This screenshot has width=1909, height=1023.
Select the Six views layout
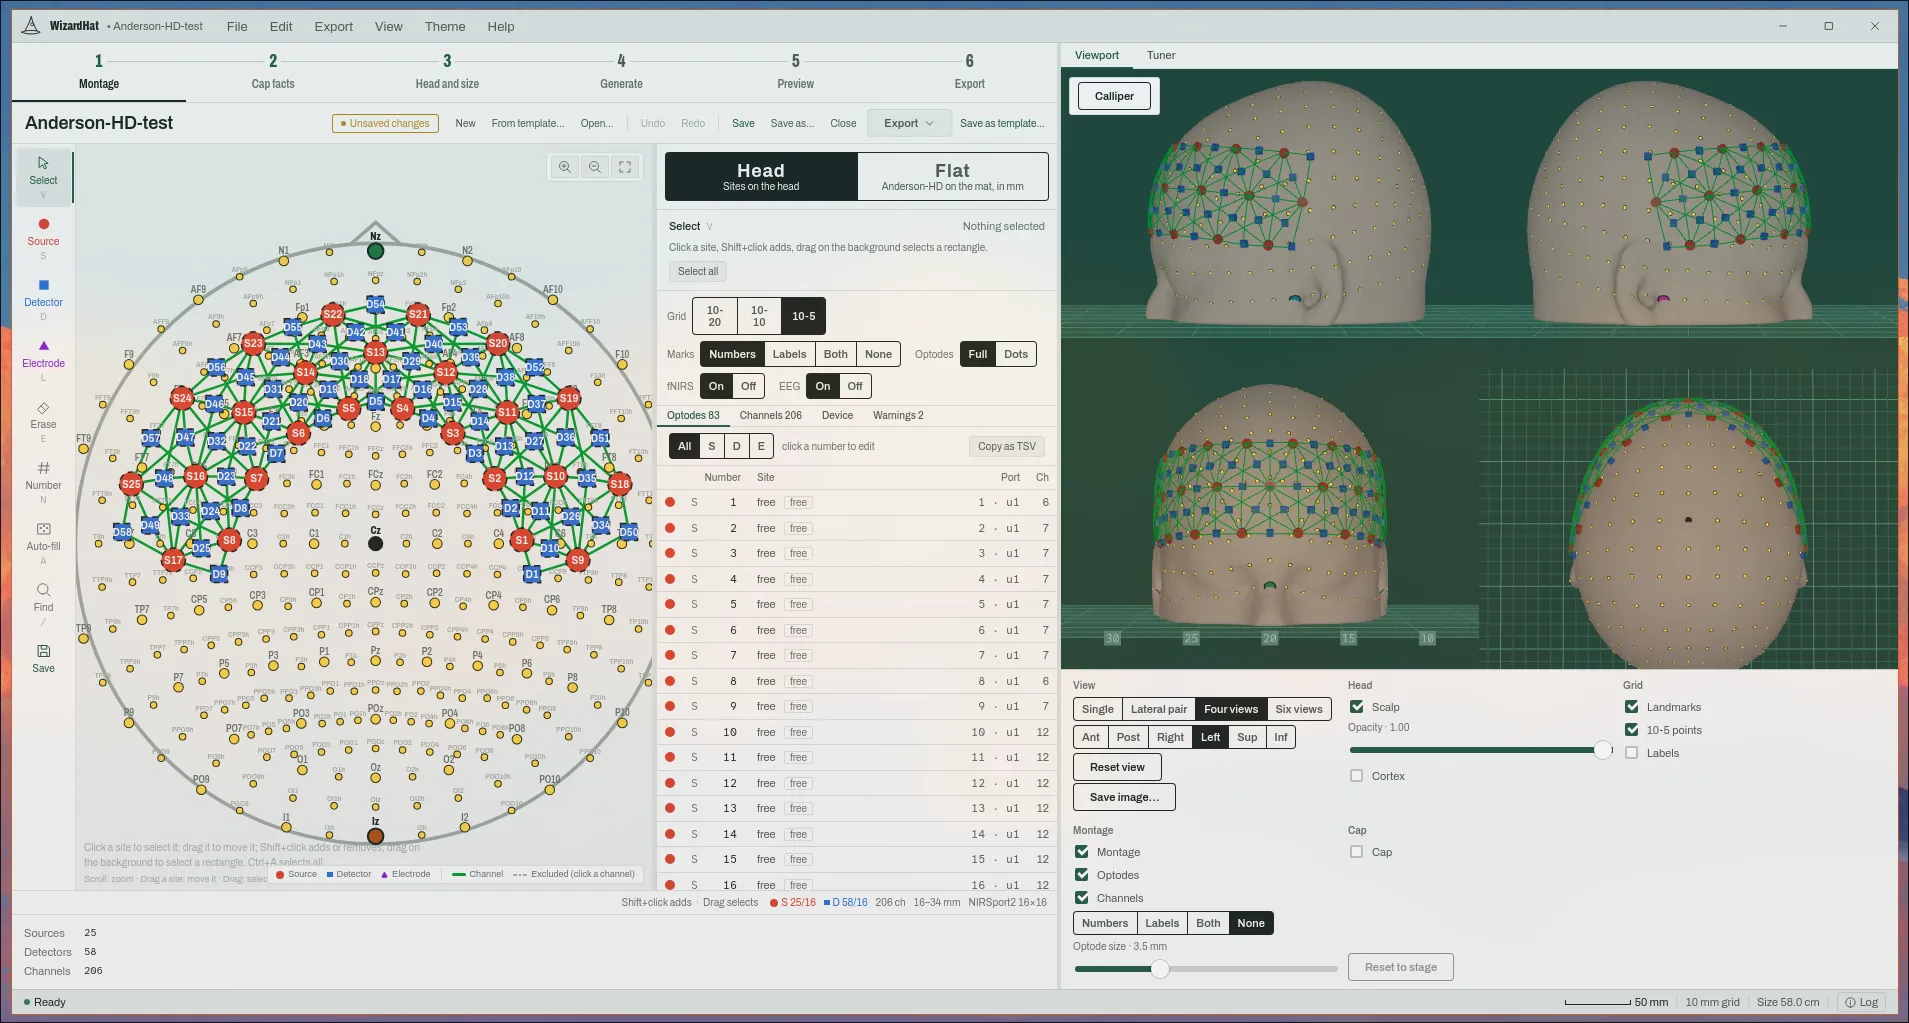pyautogui.click(x=1298, y=709)
